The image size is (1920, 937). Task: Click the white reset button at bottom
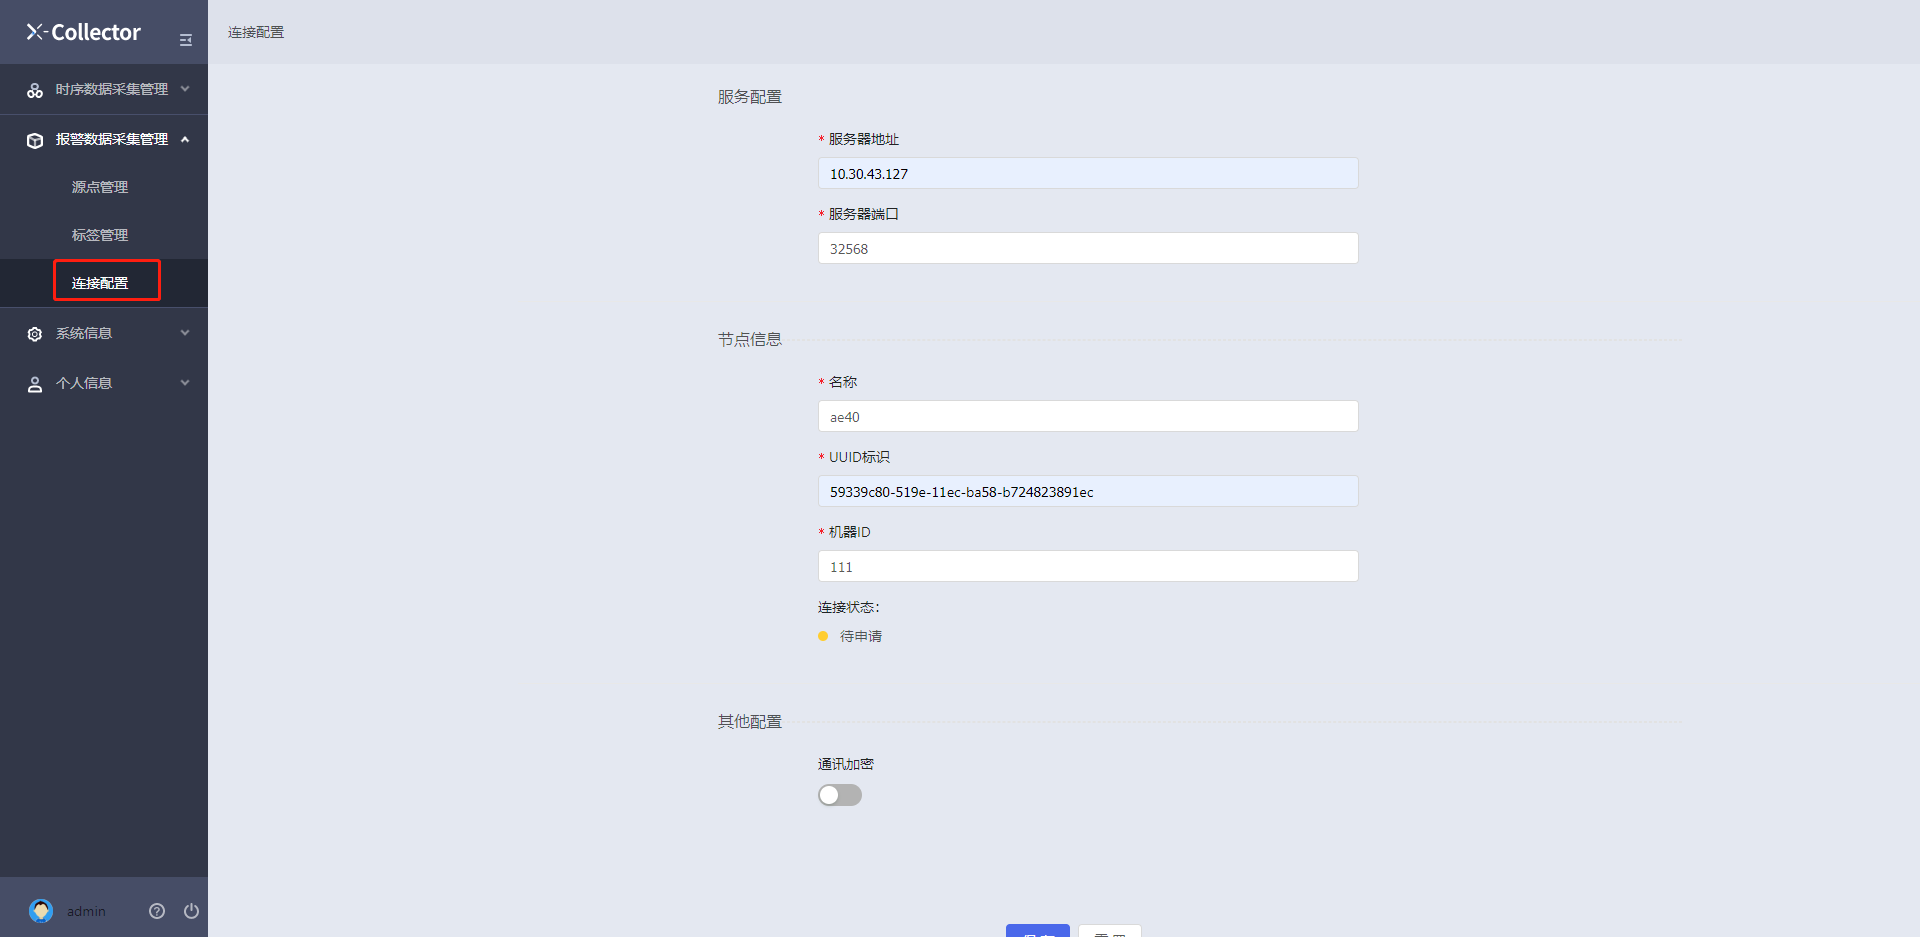[1110, 930]
